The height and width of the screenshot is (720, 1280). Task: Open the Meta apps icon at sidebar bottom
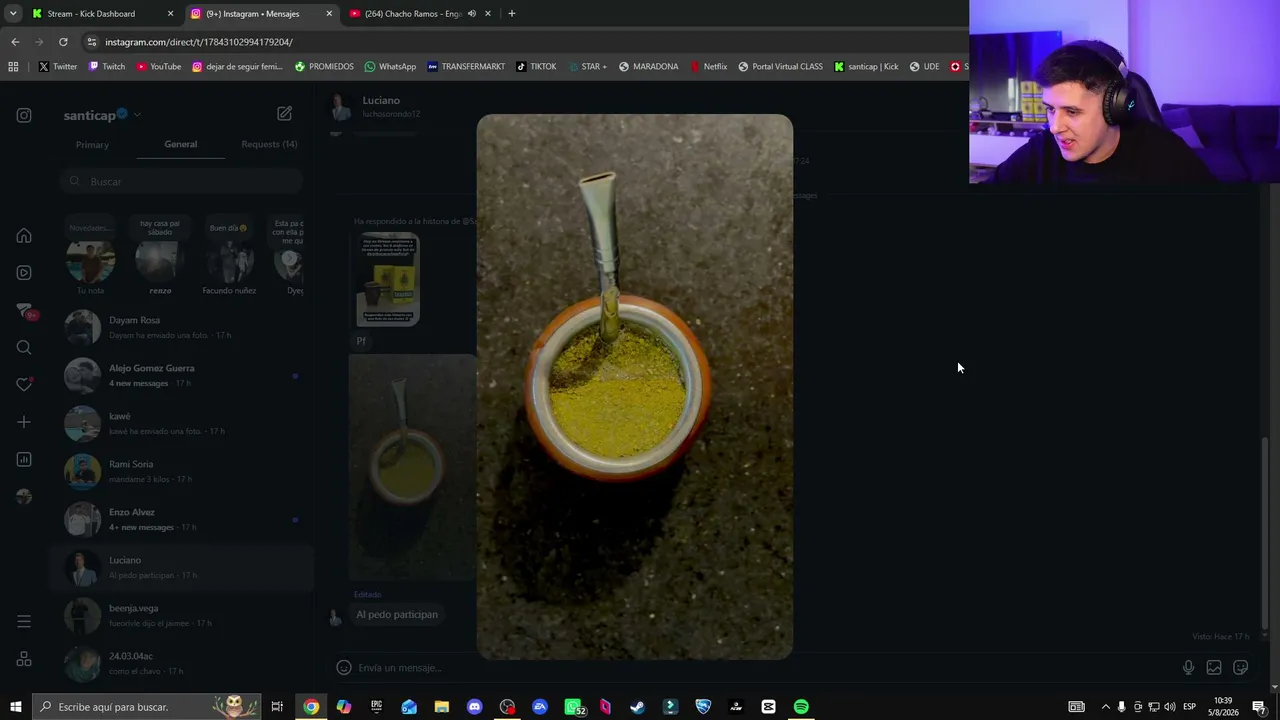point(24,660)
